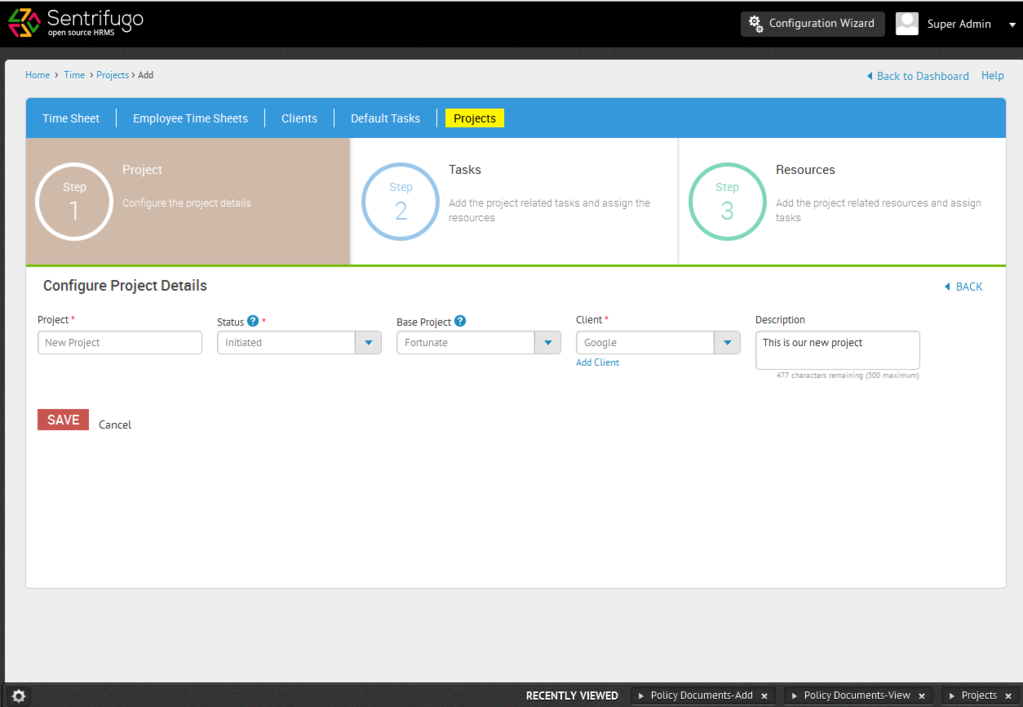Image resolution: width=1023 pixels, height=707 pixels.
Task: Click the Step 1 circle
Action: coord(74,202)
